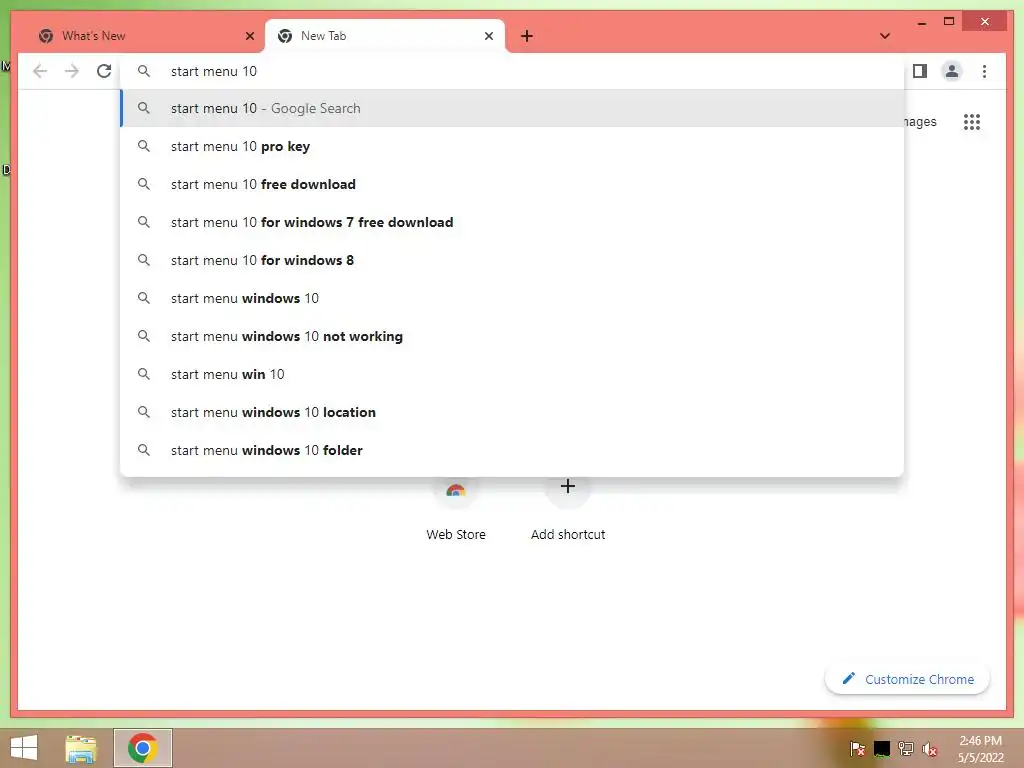The width and height of the screenshot is (1024, 768).
Task: Open a new tab with plus icon
Action: point(527,36)
